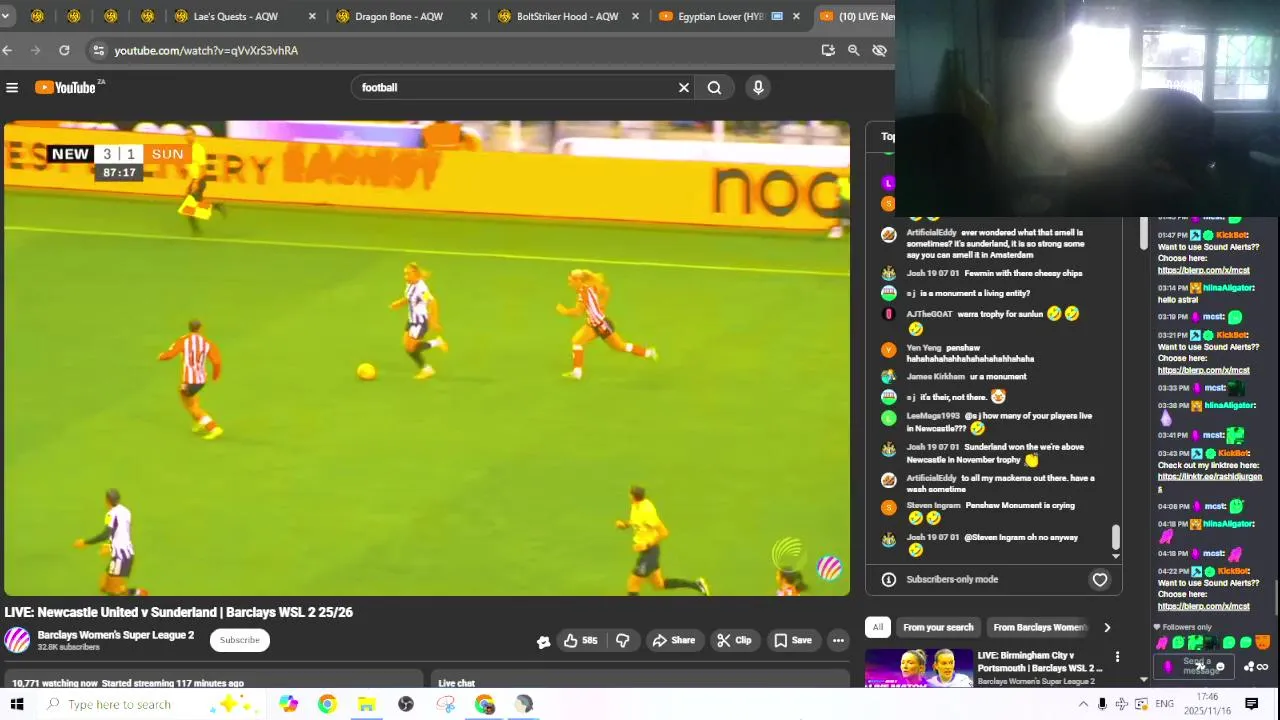Go back with the browser back arrow
Viewport: 1280px width, 720px height.
[x=8, y=50]
